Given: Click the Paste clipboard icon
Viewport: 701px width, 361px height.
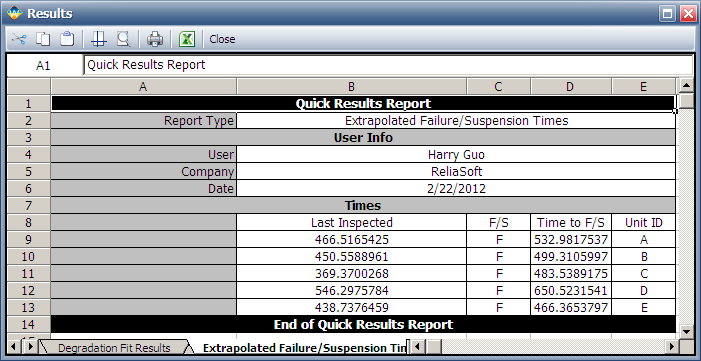Looking at the screenshot, I should (67, 39).
